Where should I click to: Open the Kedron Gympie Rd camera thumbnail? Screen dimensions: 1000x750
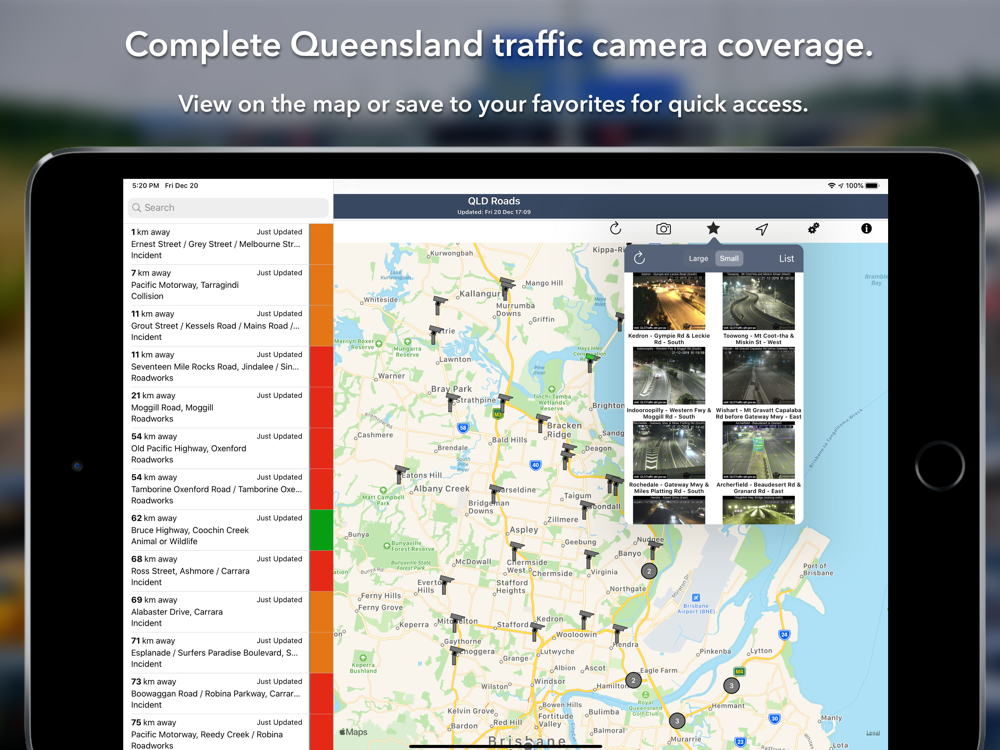click(x=669, y=302)
